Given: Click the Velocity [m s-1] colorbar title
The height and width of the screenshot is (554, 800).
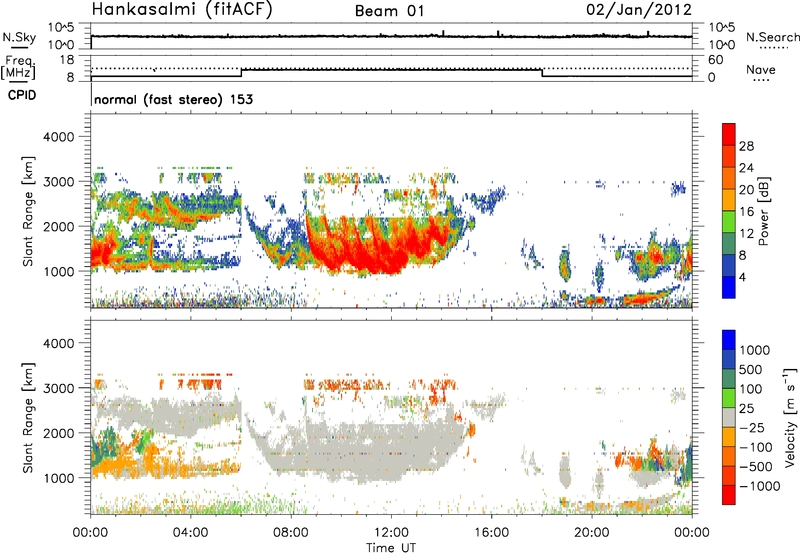Looking at the screenshot, I should coord(790,417).
